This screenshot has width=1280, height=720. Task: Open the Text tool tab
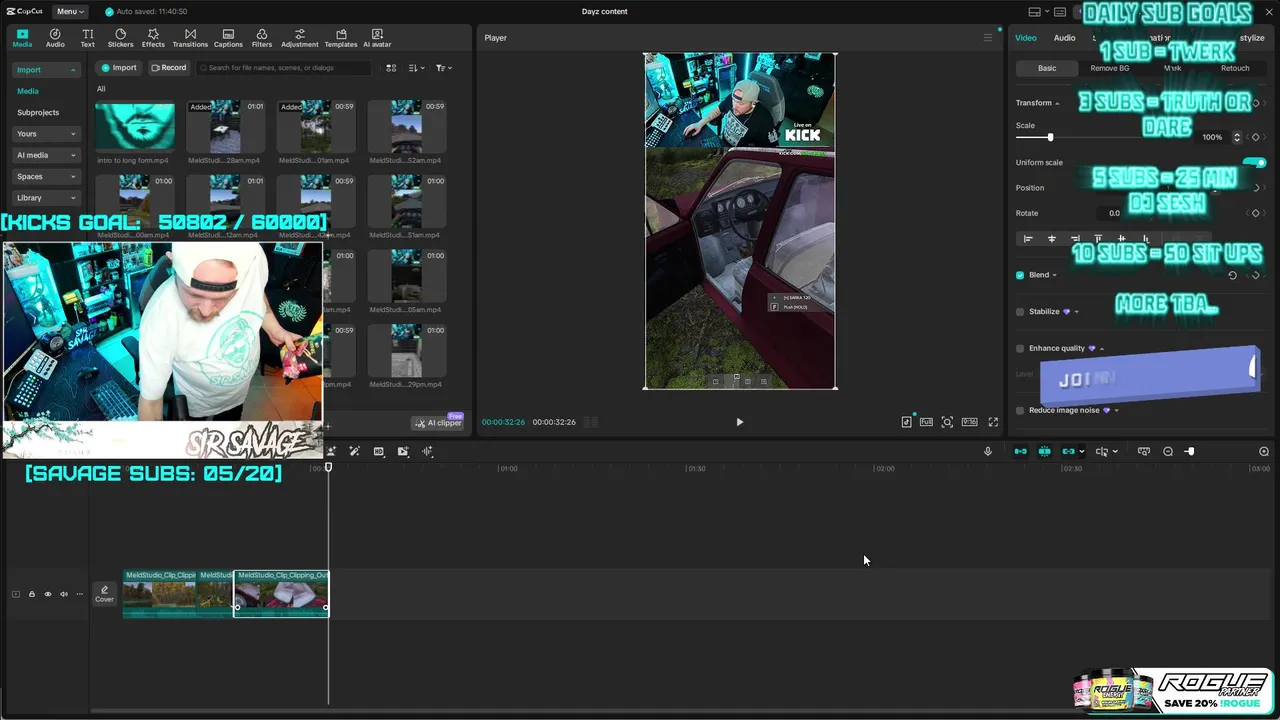87,38
